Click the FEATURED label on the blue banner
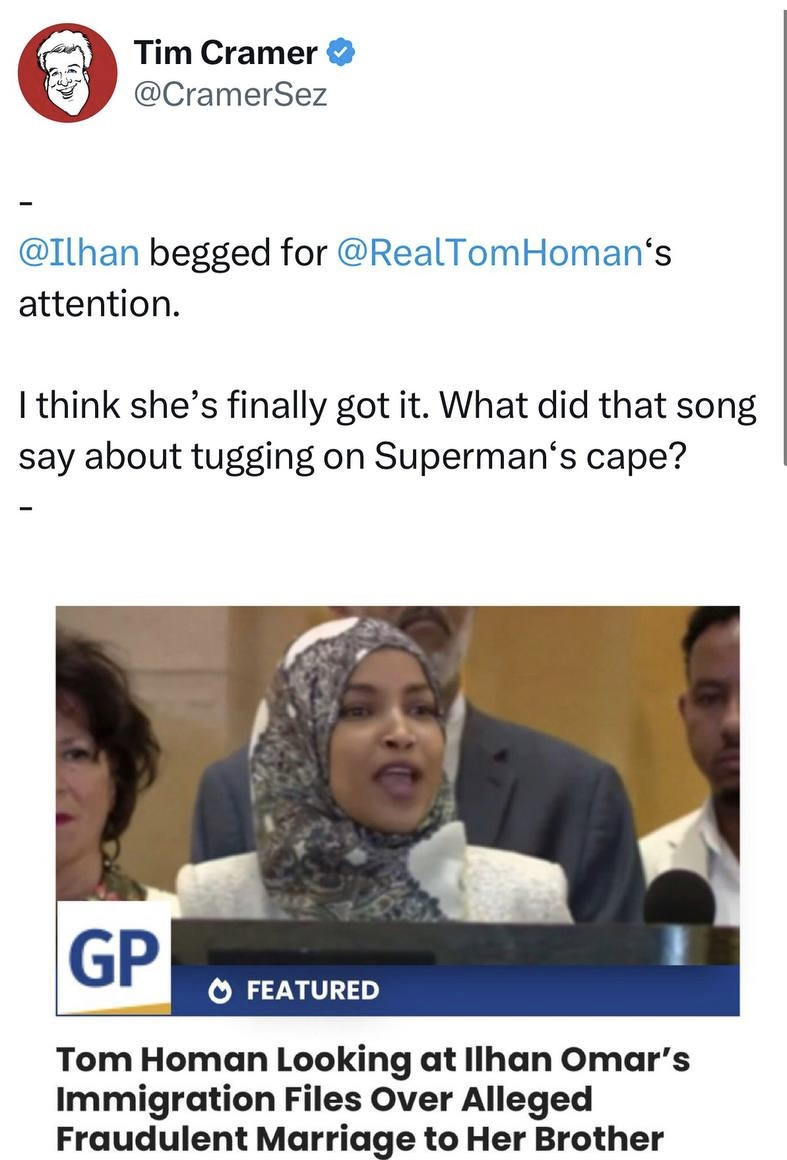Viewport: 787px width, 1160px height. (x=312, y=991)
